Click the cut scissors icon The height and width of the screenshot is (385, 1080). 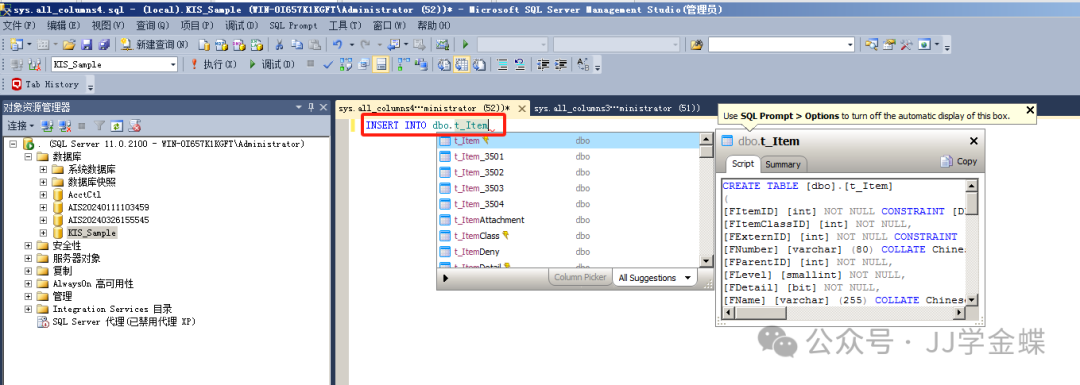(x=280, y=45)
